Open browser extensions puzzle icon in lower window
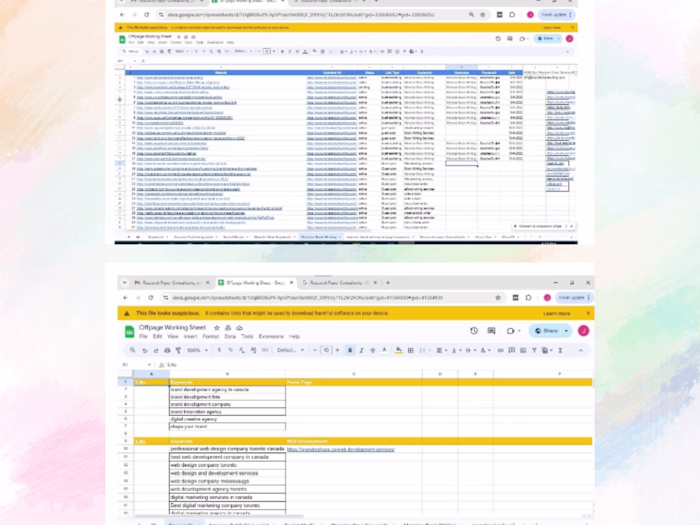This screenshot has width=700, height=525. pyautogui.click(x=529, y=298)
